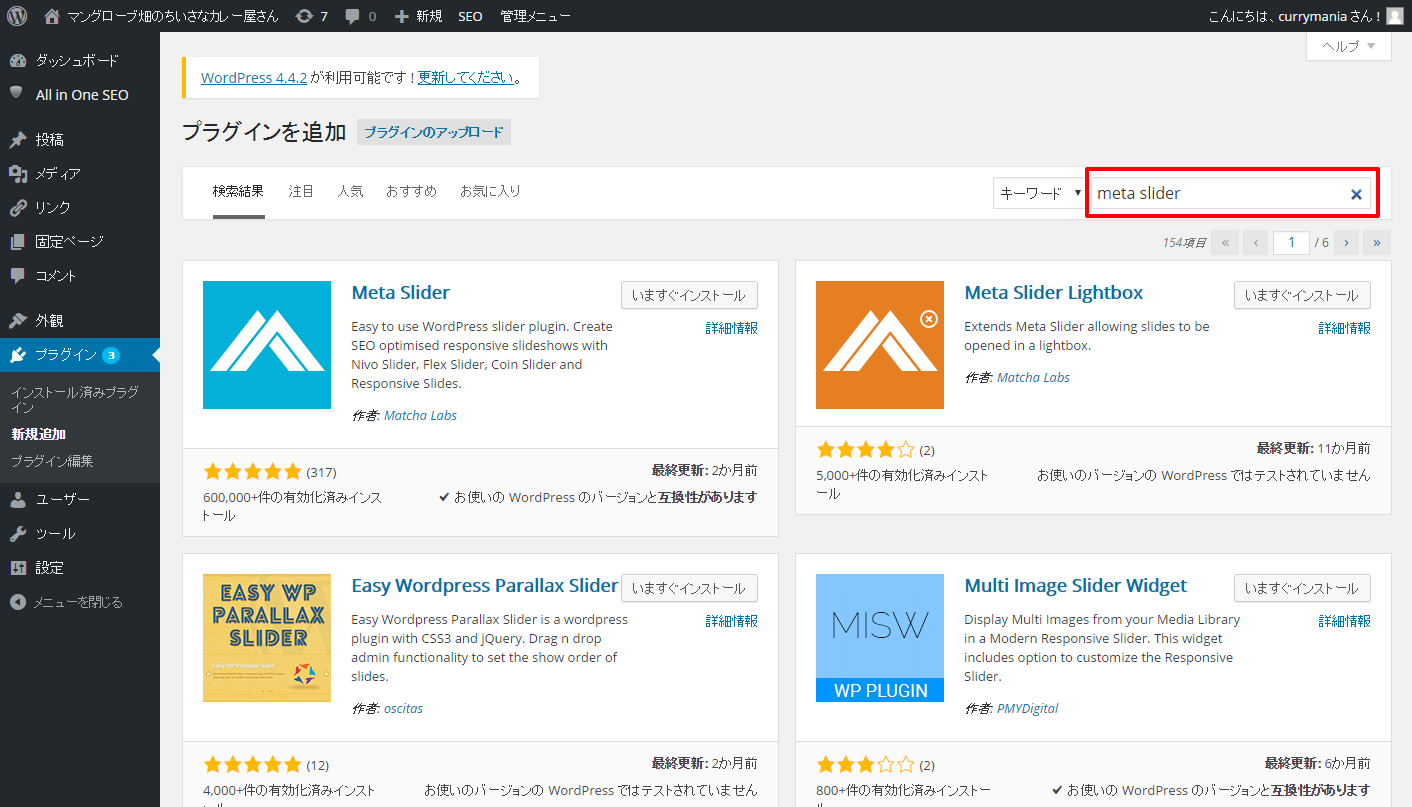Viewport: 1412px width, 807px height.
Task: Open Multi Image Slider Widget title
Action: click(1076, 586)
